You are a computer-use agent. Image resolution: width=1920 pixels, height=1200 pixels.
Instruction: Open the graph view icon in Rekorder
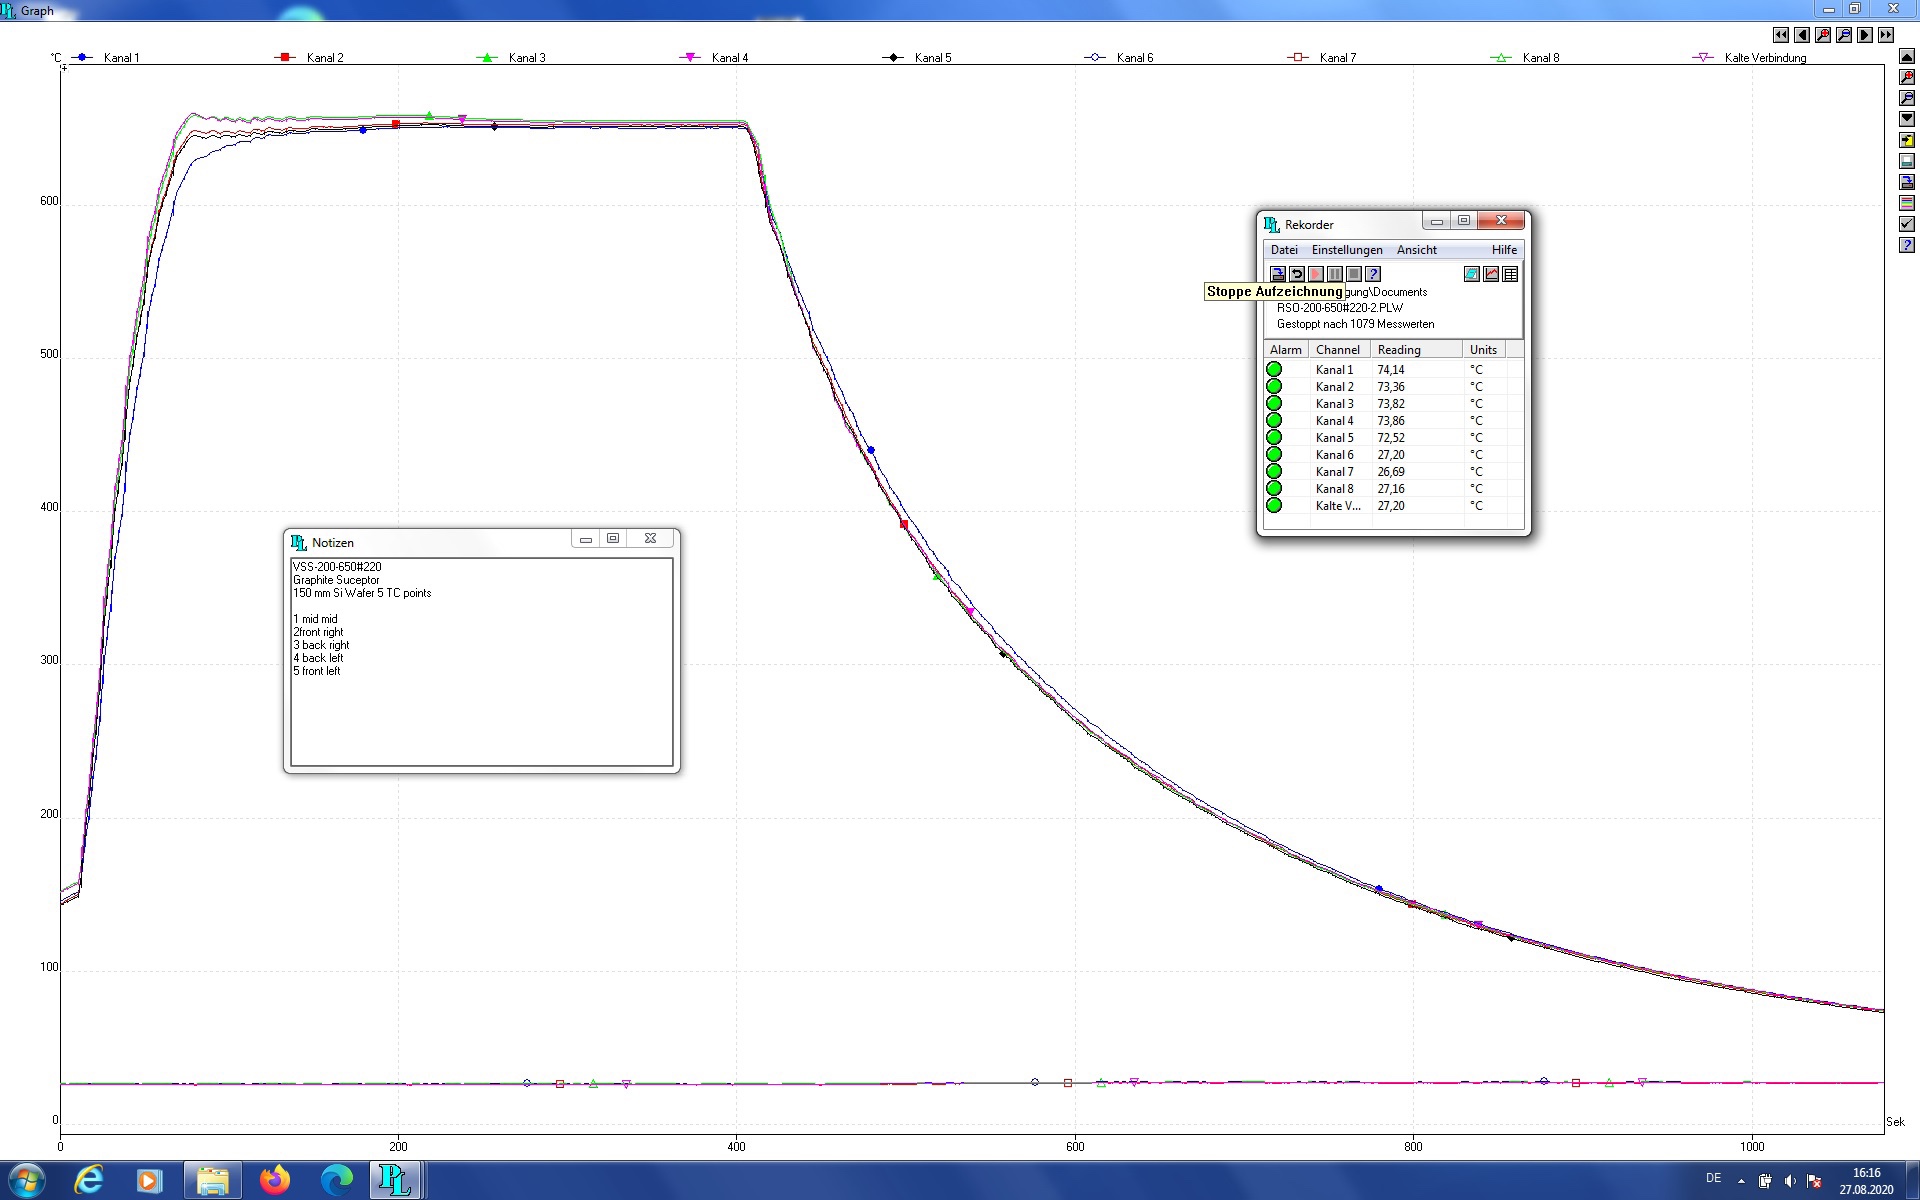[1491, 274]
